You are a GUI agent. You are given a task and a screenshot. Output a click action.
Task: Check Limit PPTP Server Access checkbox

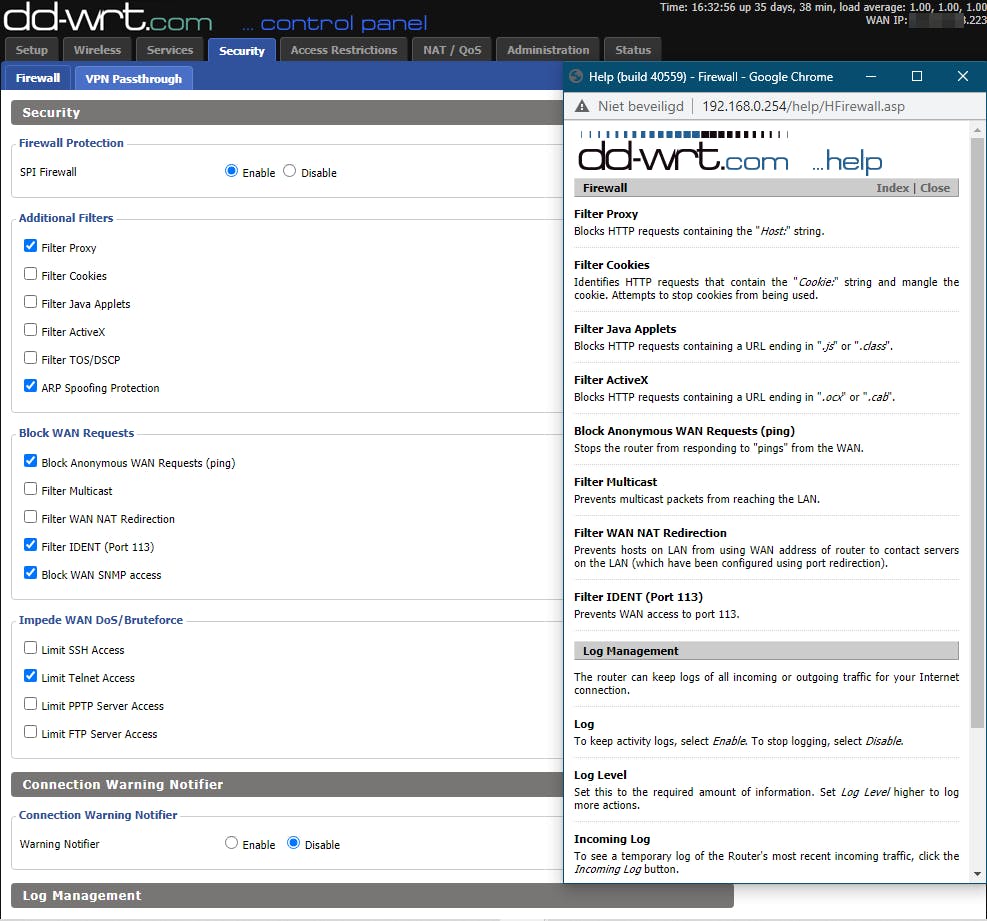(x=30, y=704)
